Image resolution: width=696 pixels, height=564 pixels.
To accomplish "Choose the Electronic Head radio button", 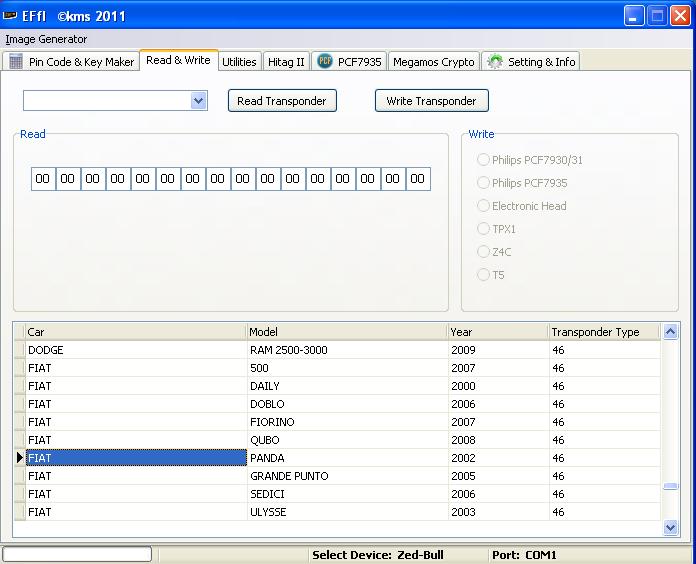I will pyautogui.click(x=484, y=206).
